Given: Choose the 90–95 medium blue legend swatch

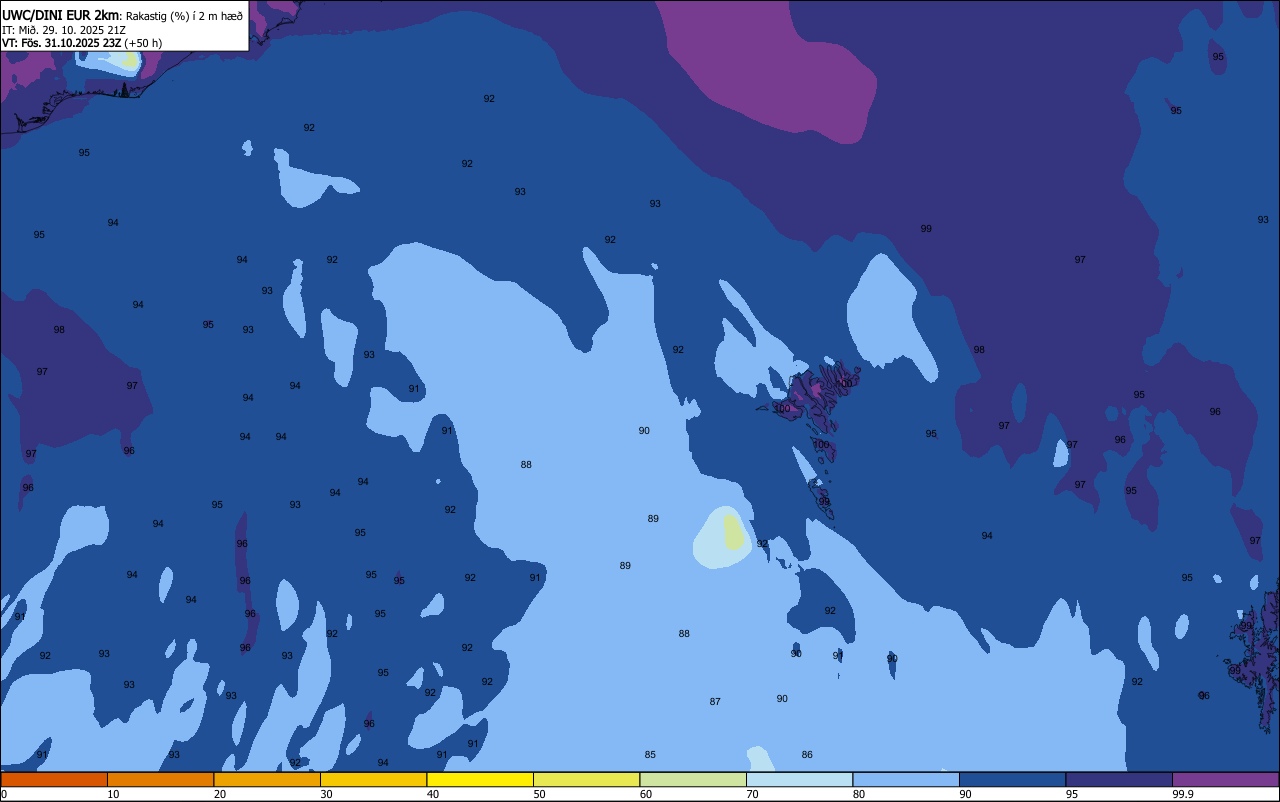Looking at the screenshot, I should 1012,779.
